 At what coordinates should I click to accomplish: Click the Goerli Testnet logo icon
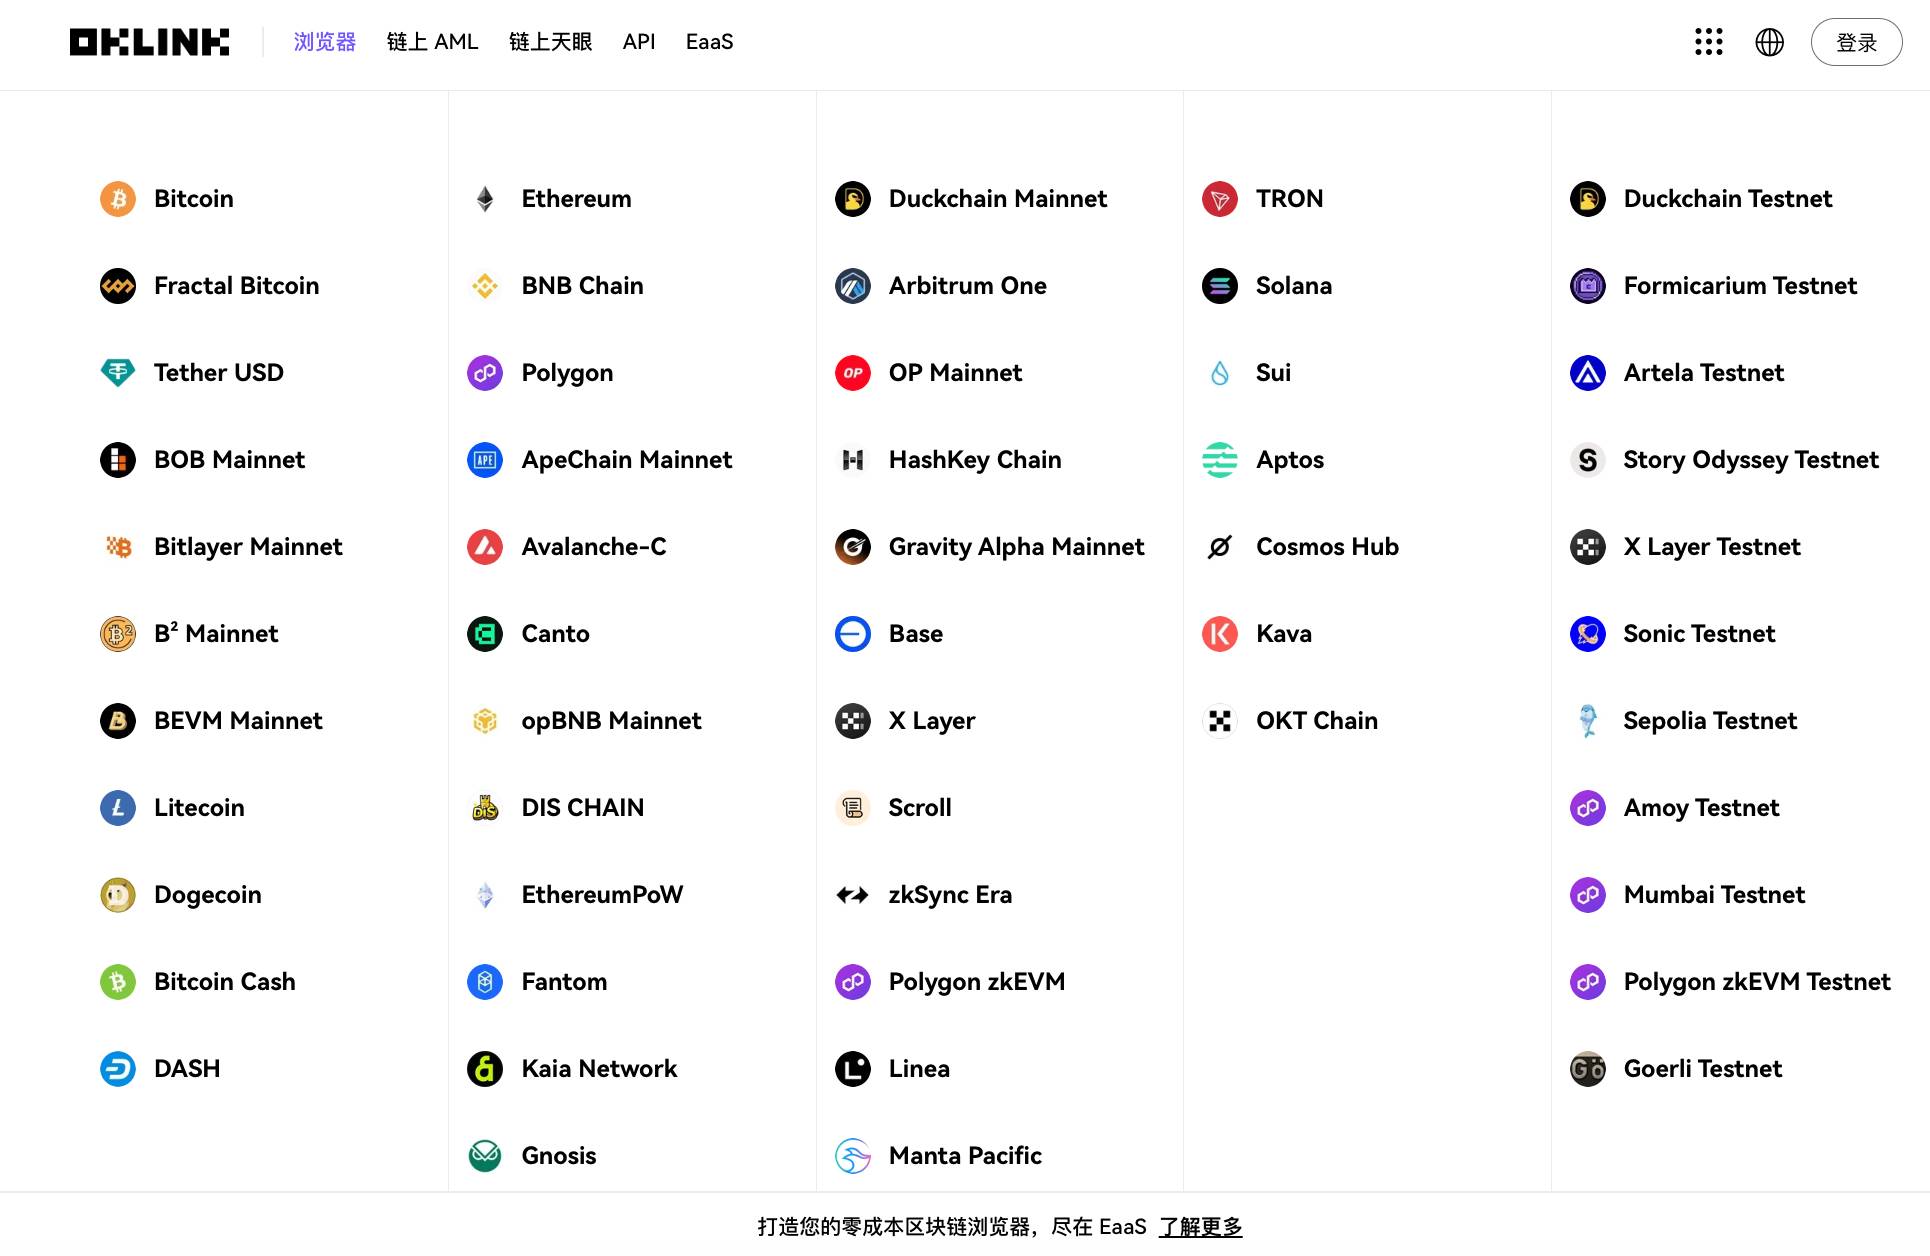(x=1588, y=1069)
